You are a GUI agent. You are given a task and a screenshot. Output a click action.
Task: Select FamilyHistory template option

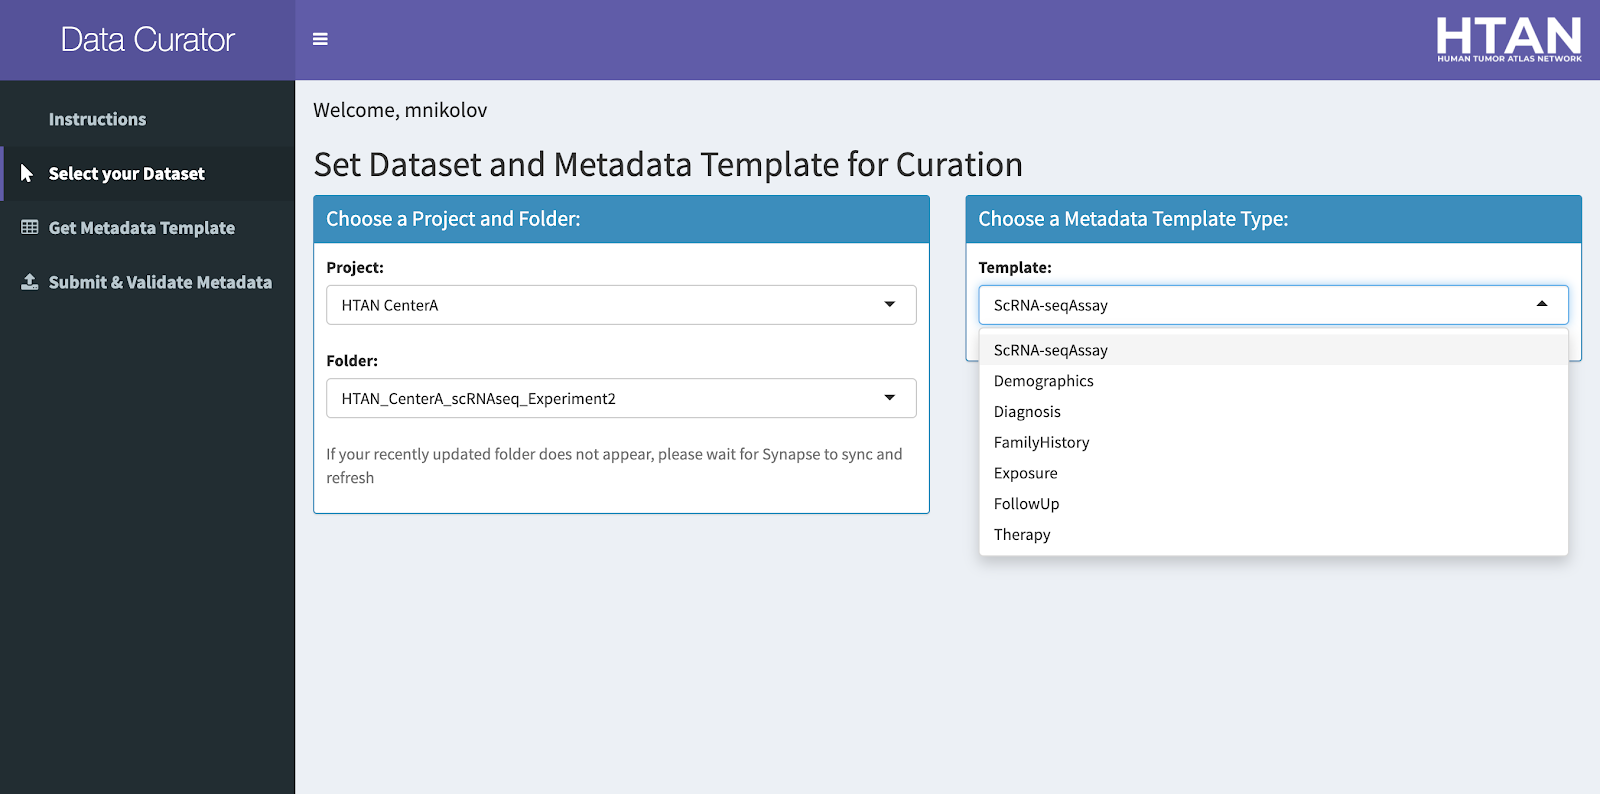(x=1273, y=442)
